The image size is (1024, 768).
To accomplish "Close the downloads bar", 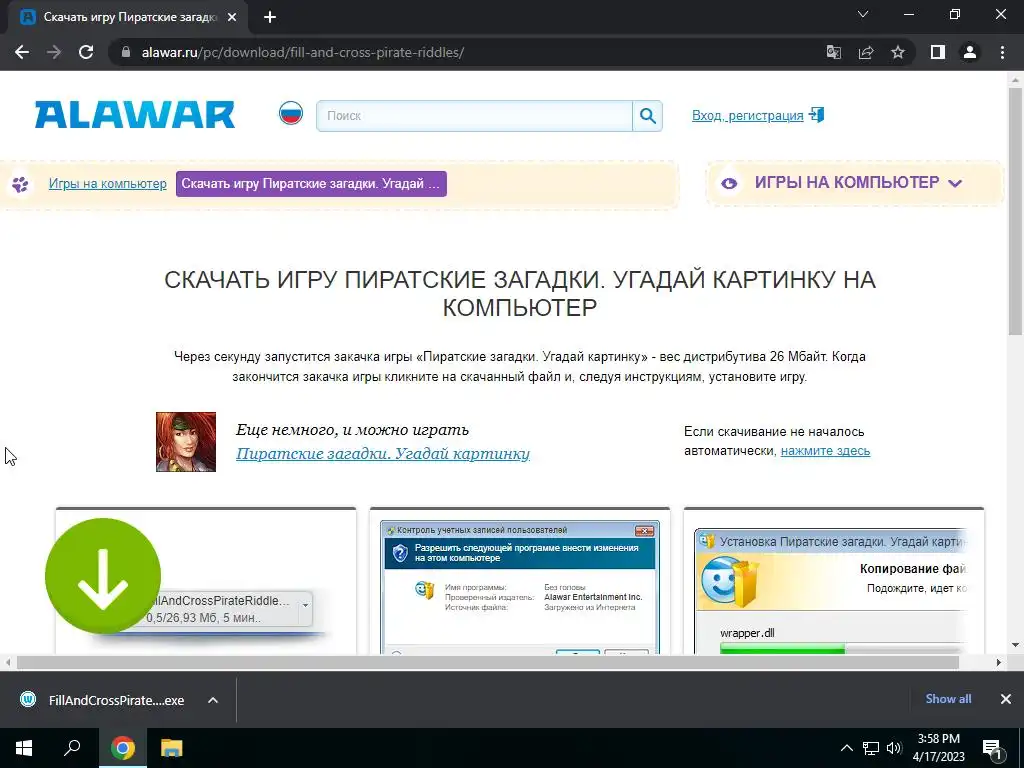I will pyautogui.click(x=1006, y=699).
